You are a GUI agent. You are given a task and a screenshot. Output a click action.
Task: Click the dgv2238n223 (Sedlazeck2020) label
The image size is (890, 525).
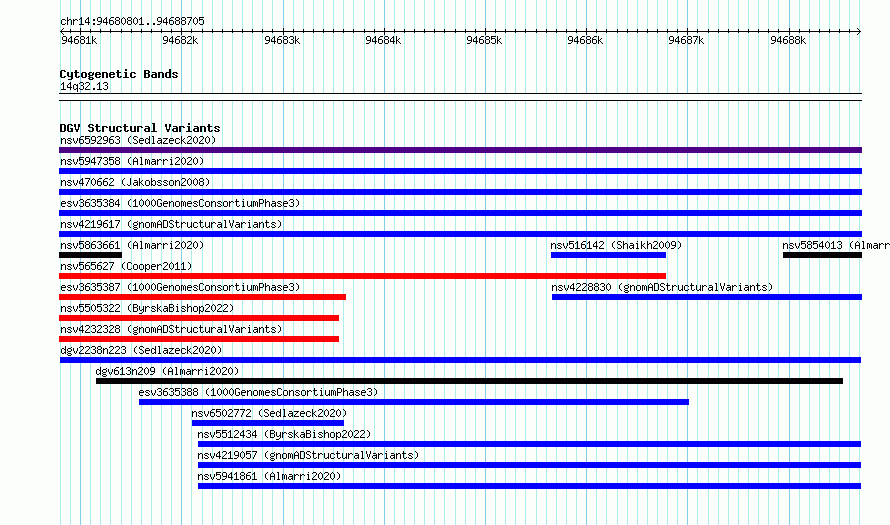[x=141, y=350]
